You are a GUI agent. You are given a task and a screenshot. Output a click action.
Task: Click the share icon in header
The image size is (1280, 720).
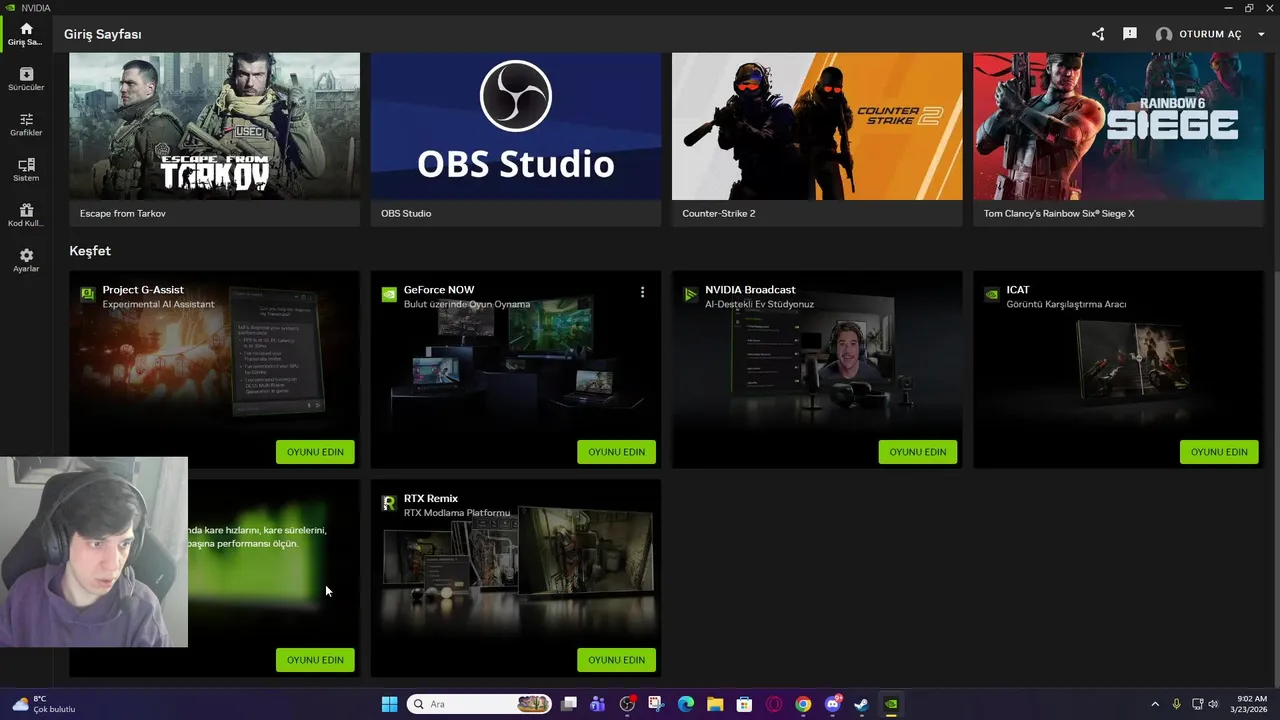click(1098, 34)
